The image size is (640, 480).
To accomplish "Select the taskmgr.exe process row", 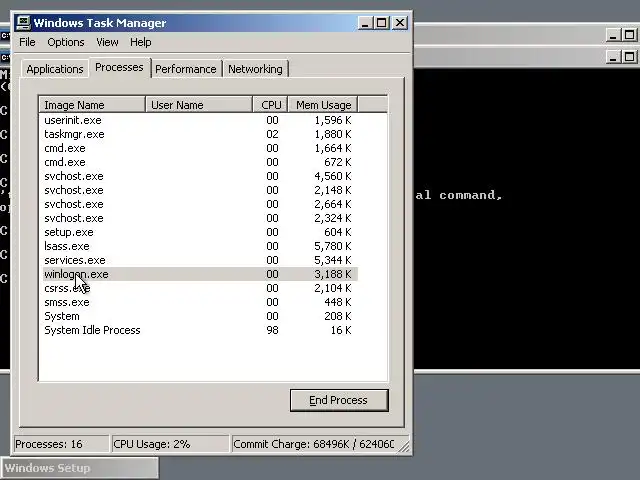I will (199, 134).
